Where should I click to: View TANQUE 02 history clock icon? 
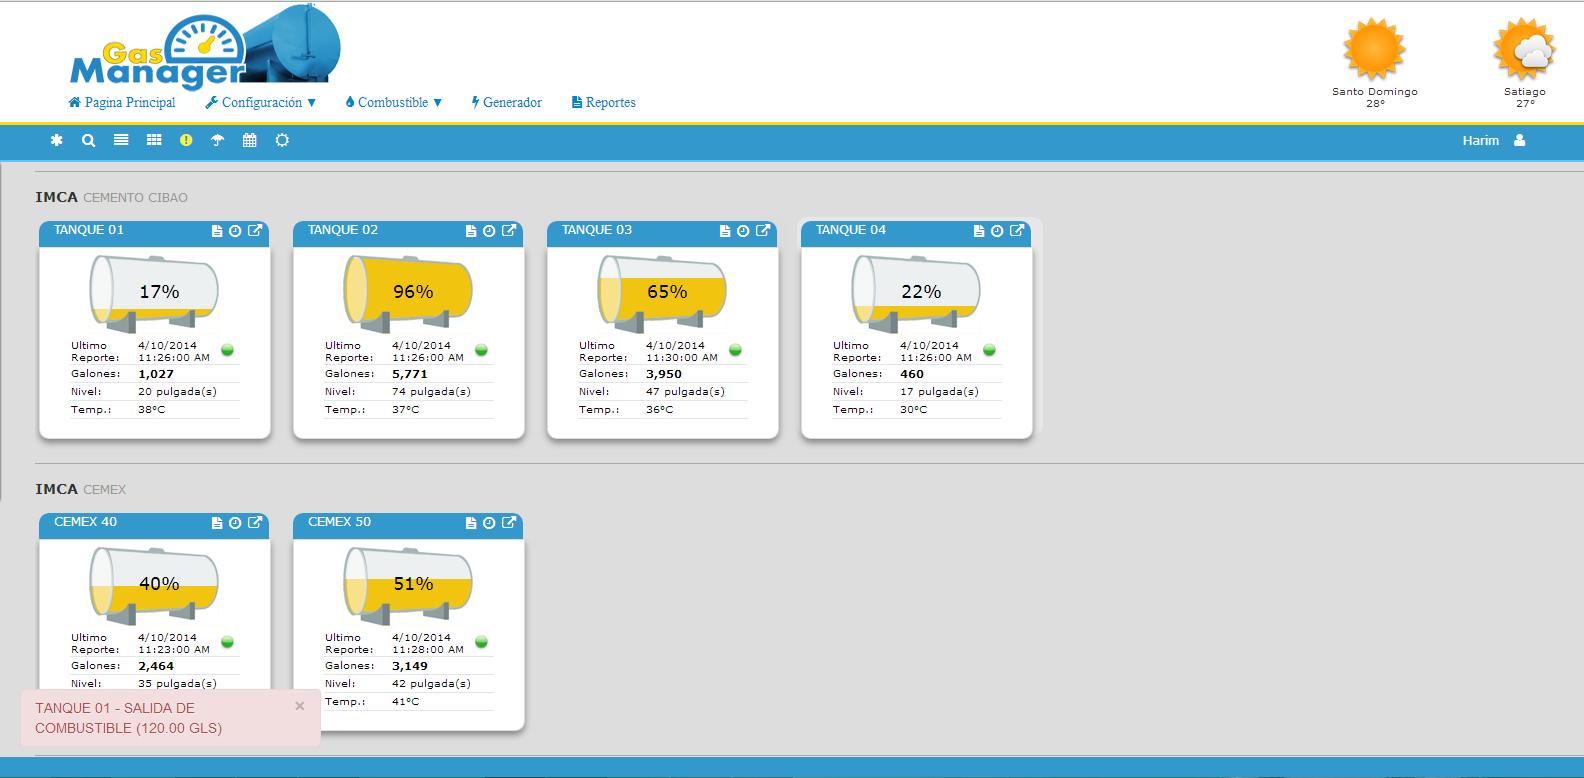click(x=489, y=231)
